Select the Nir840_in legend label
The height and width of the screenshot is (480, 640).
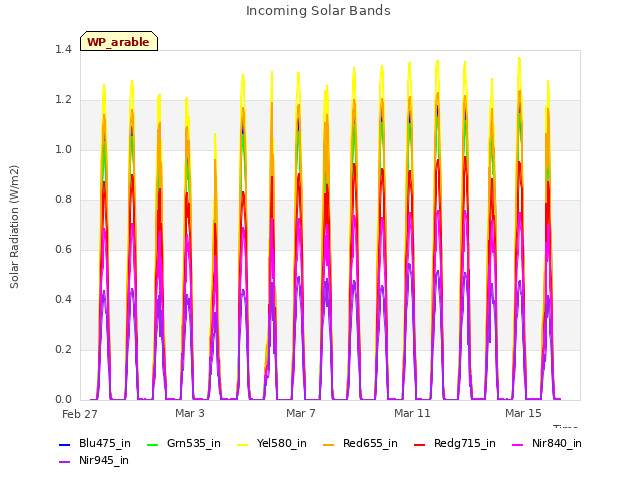pos(557,444)
